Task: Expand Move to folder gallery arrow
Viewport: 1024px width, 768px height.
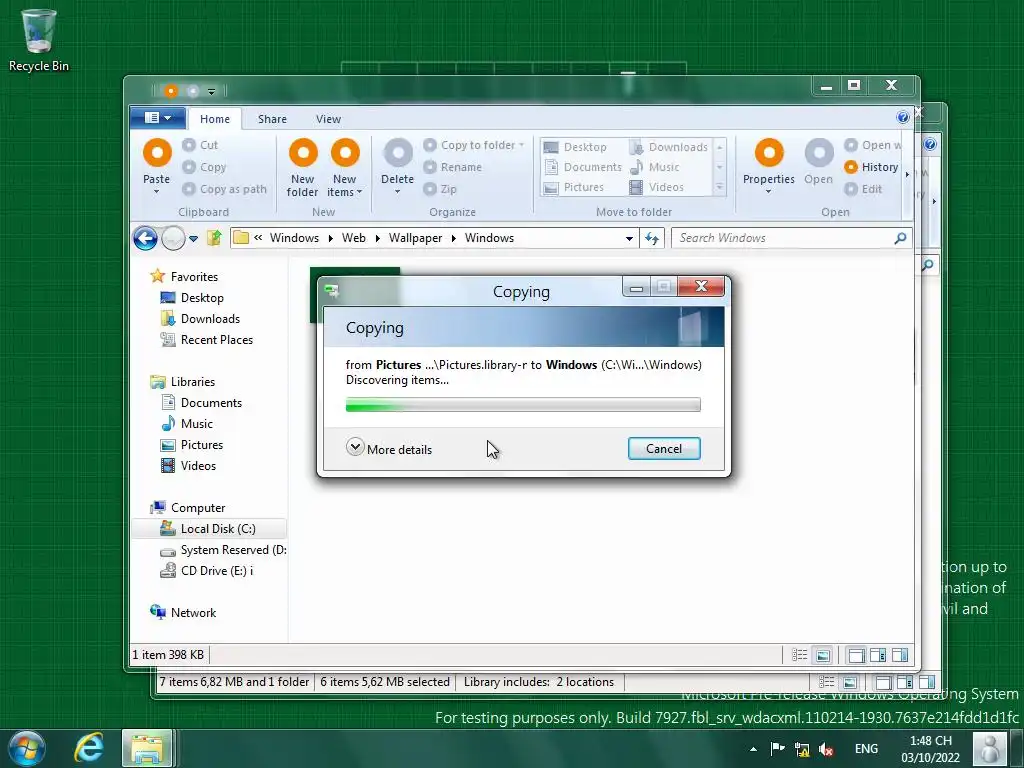Action: tap(720, 187)
